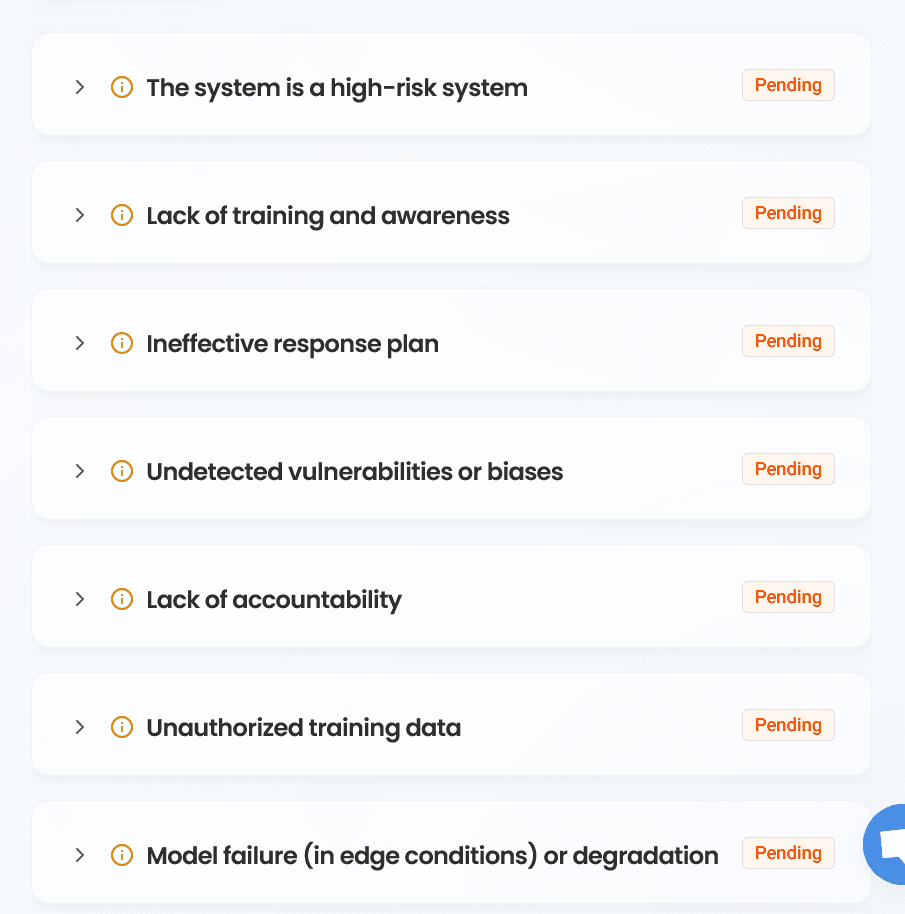
Task: Expand 'The system is a high-risk system' section
Action: [80, 87]
